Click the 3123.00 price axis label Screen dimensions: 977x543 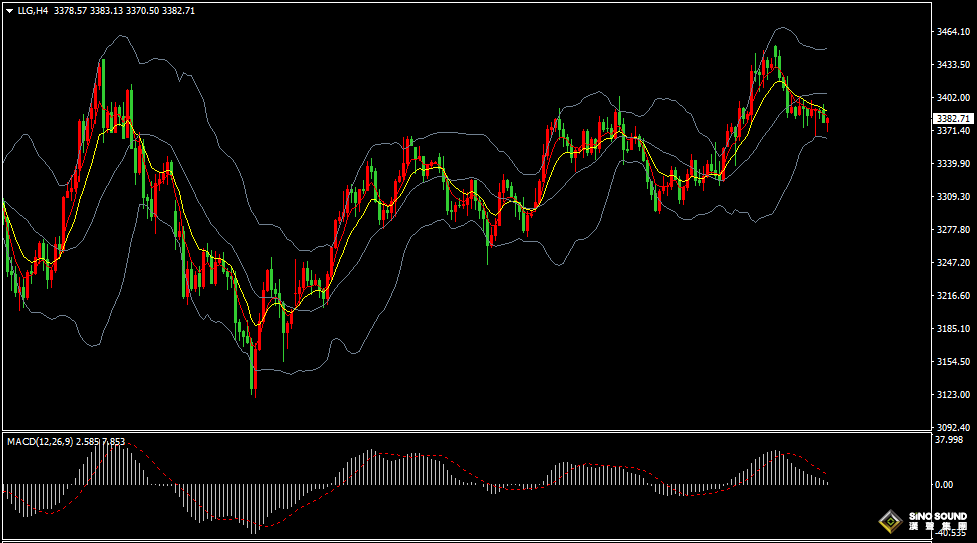tap(953, 395)
